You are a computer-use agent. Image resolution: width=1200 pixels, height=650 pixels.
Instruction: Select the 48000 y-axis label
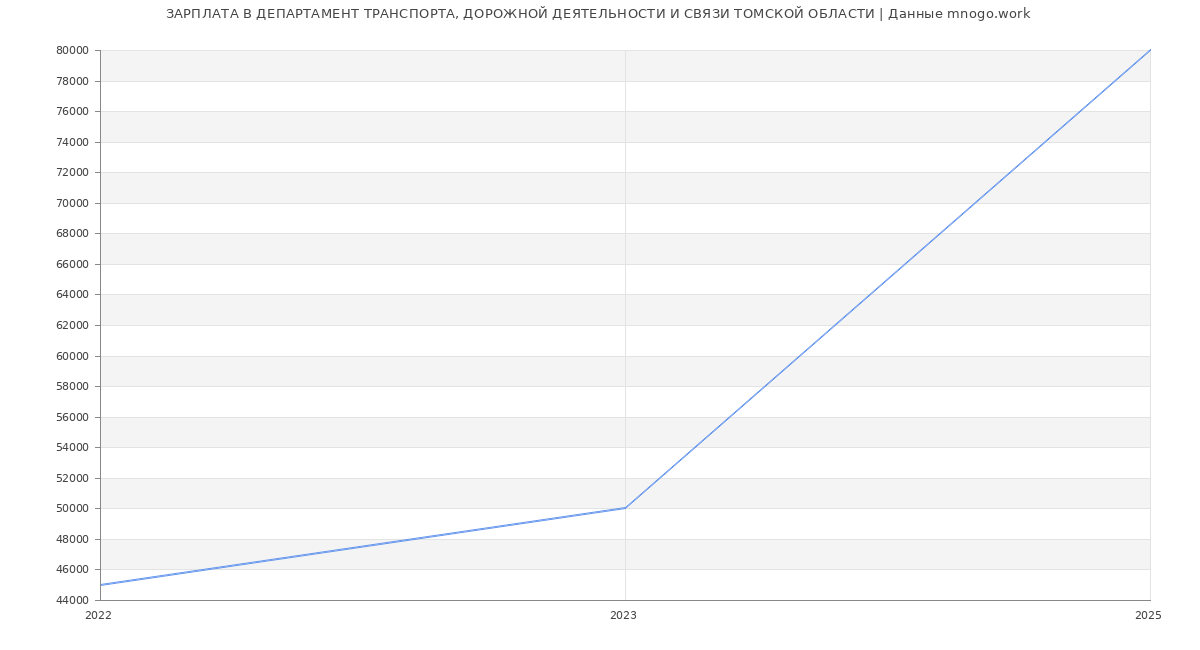tap(72, 539)
